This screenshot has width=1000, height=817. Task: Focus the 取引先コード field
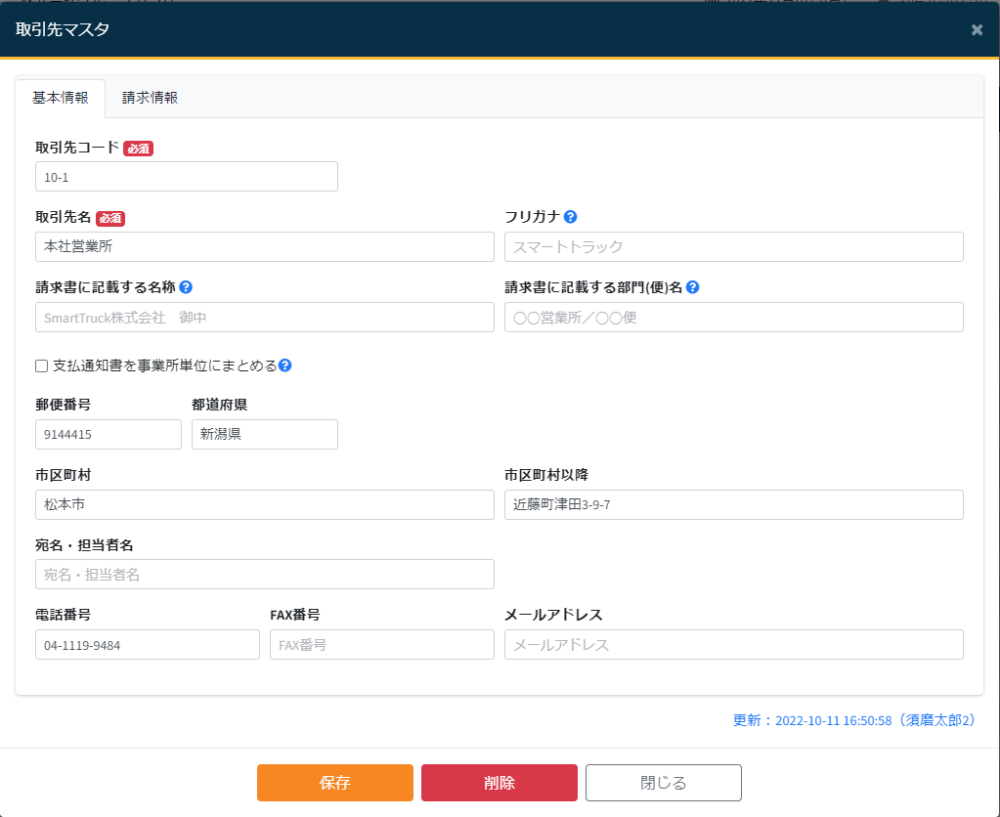click(186, 177)
